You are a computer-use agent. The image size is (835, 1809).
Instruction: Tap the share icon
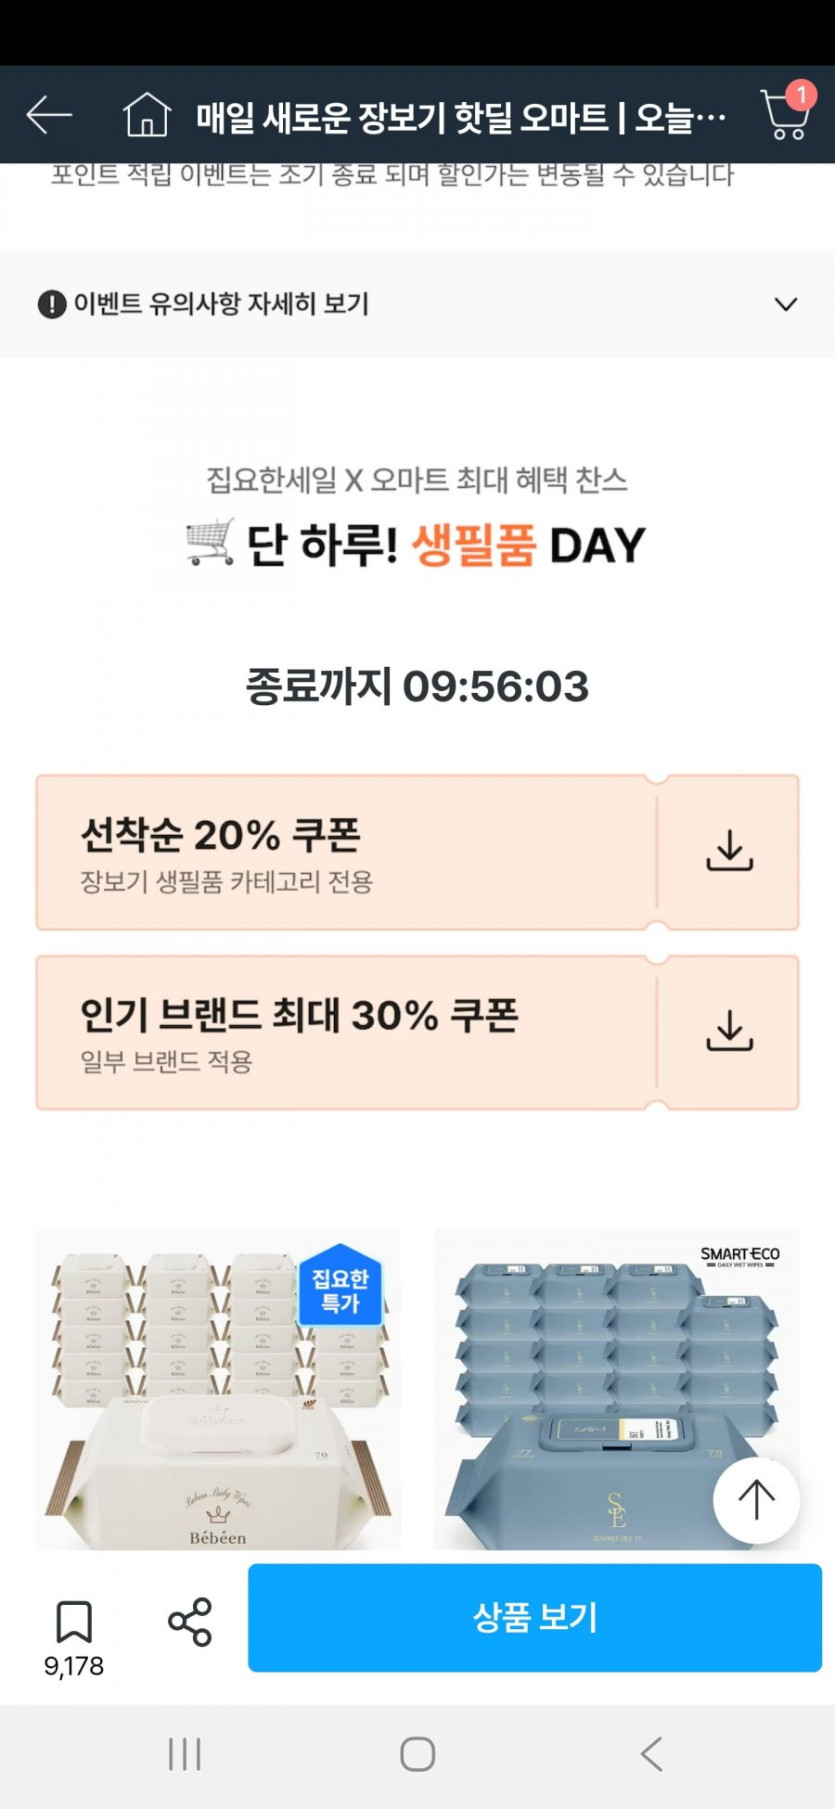pos(190,1621)
